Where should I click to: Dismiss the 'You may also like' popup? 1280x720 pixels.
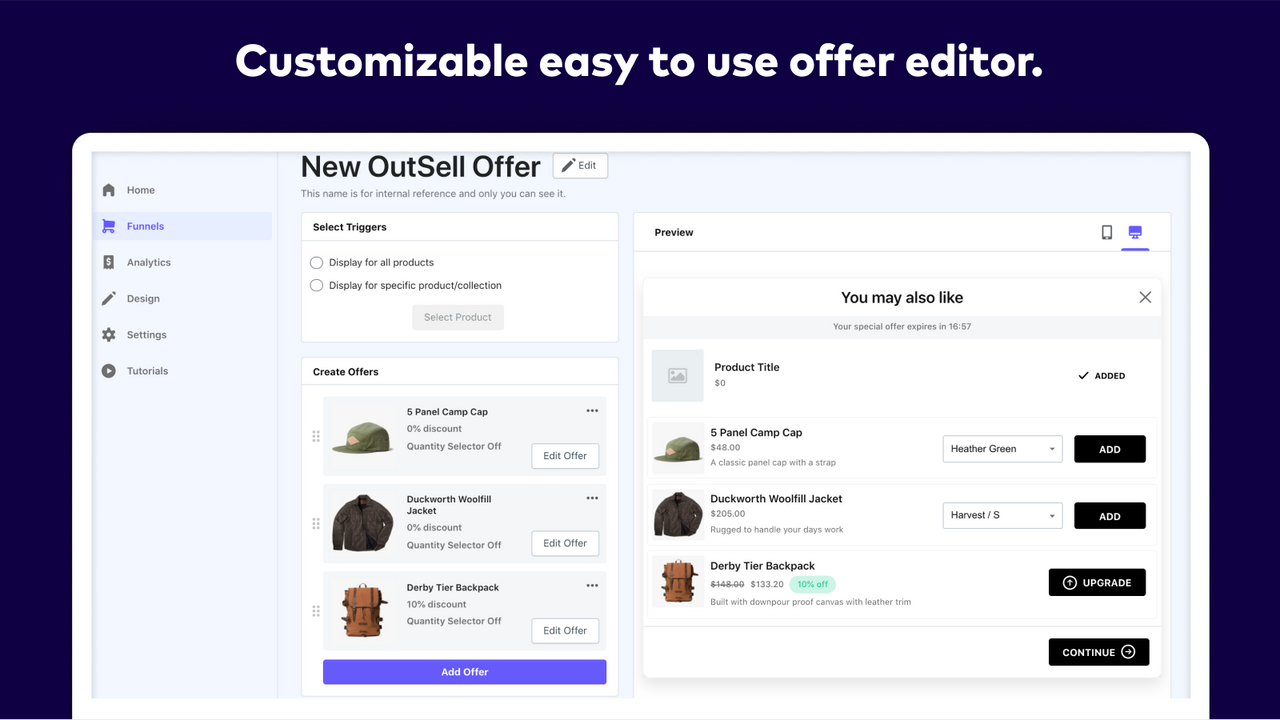[x=1144, y=296]
